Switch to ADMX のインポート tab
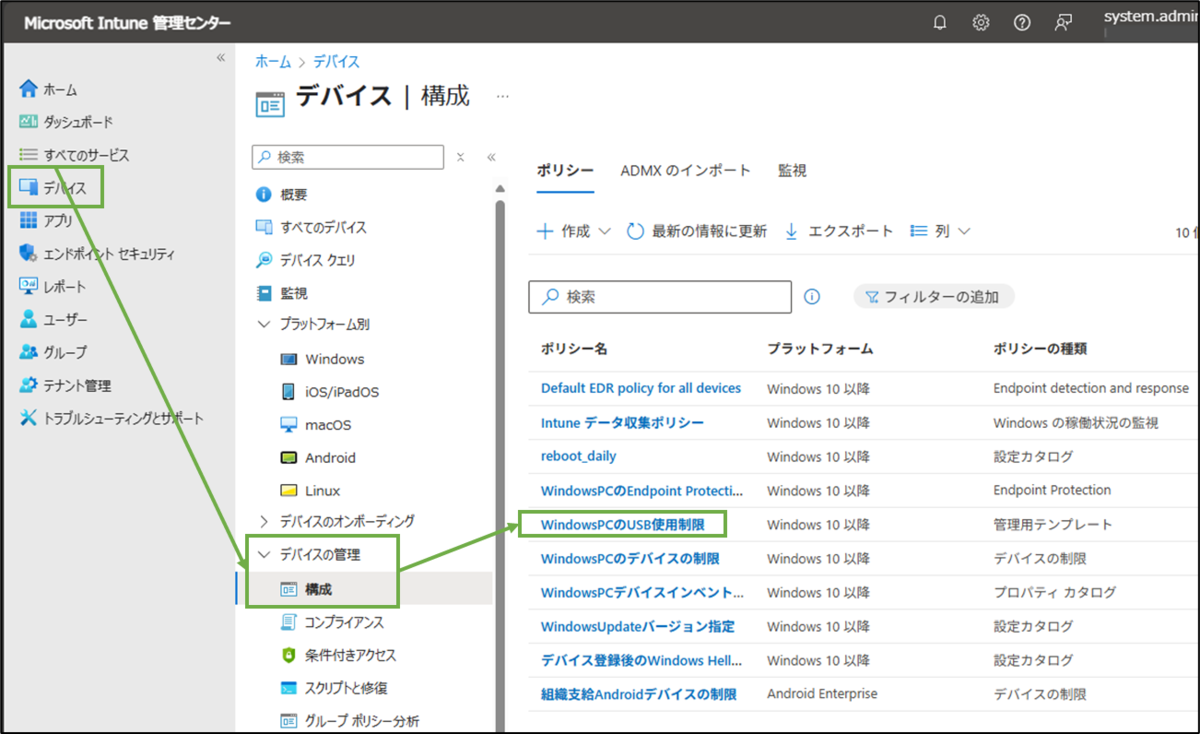Viewport: 1200px width, 734px height. tap(685, 171)
